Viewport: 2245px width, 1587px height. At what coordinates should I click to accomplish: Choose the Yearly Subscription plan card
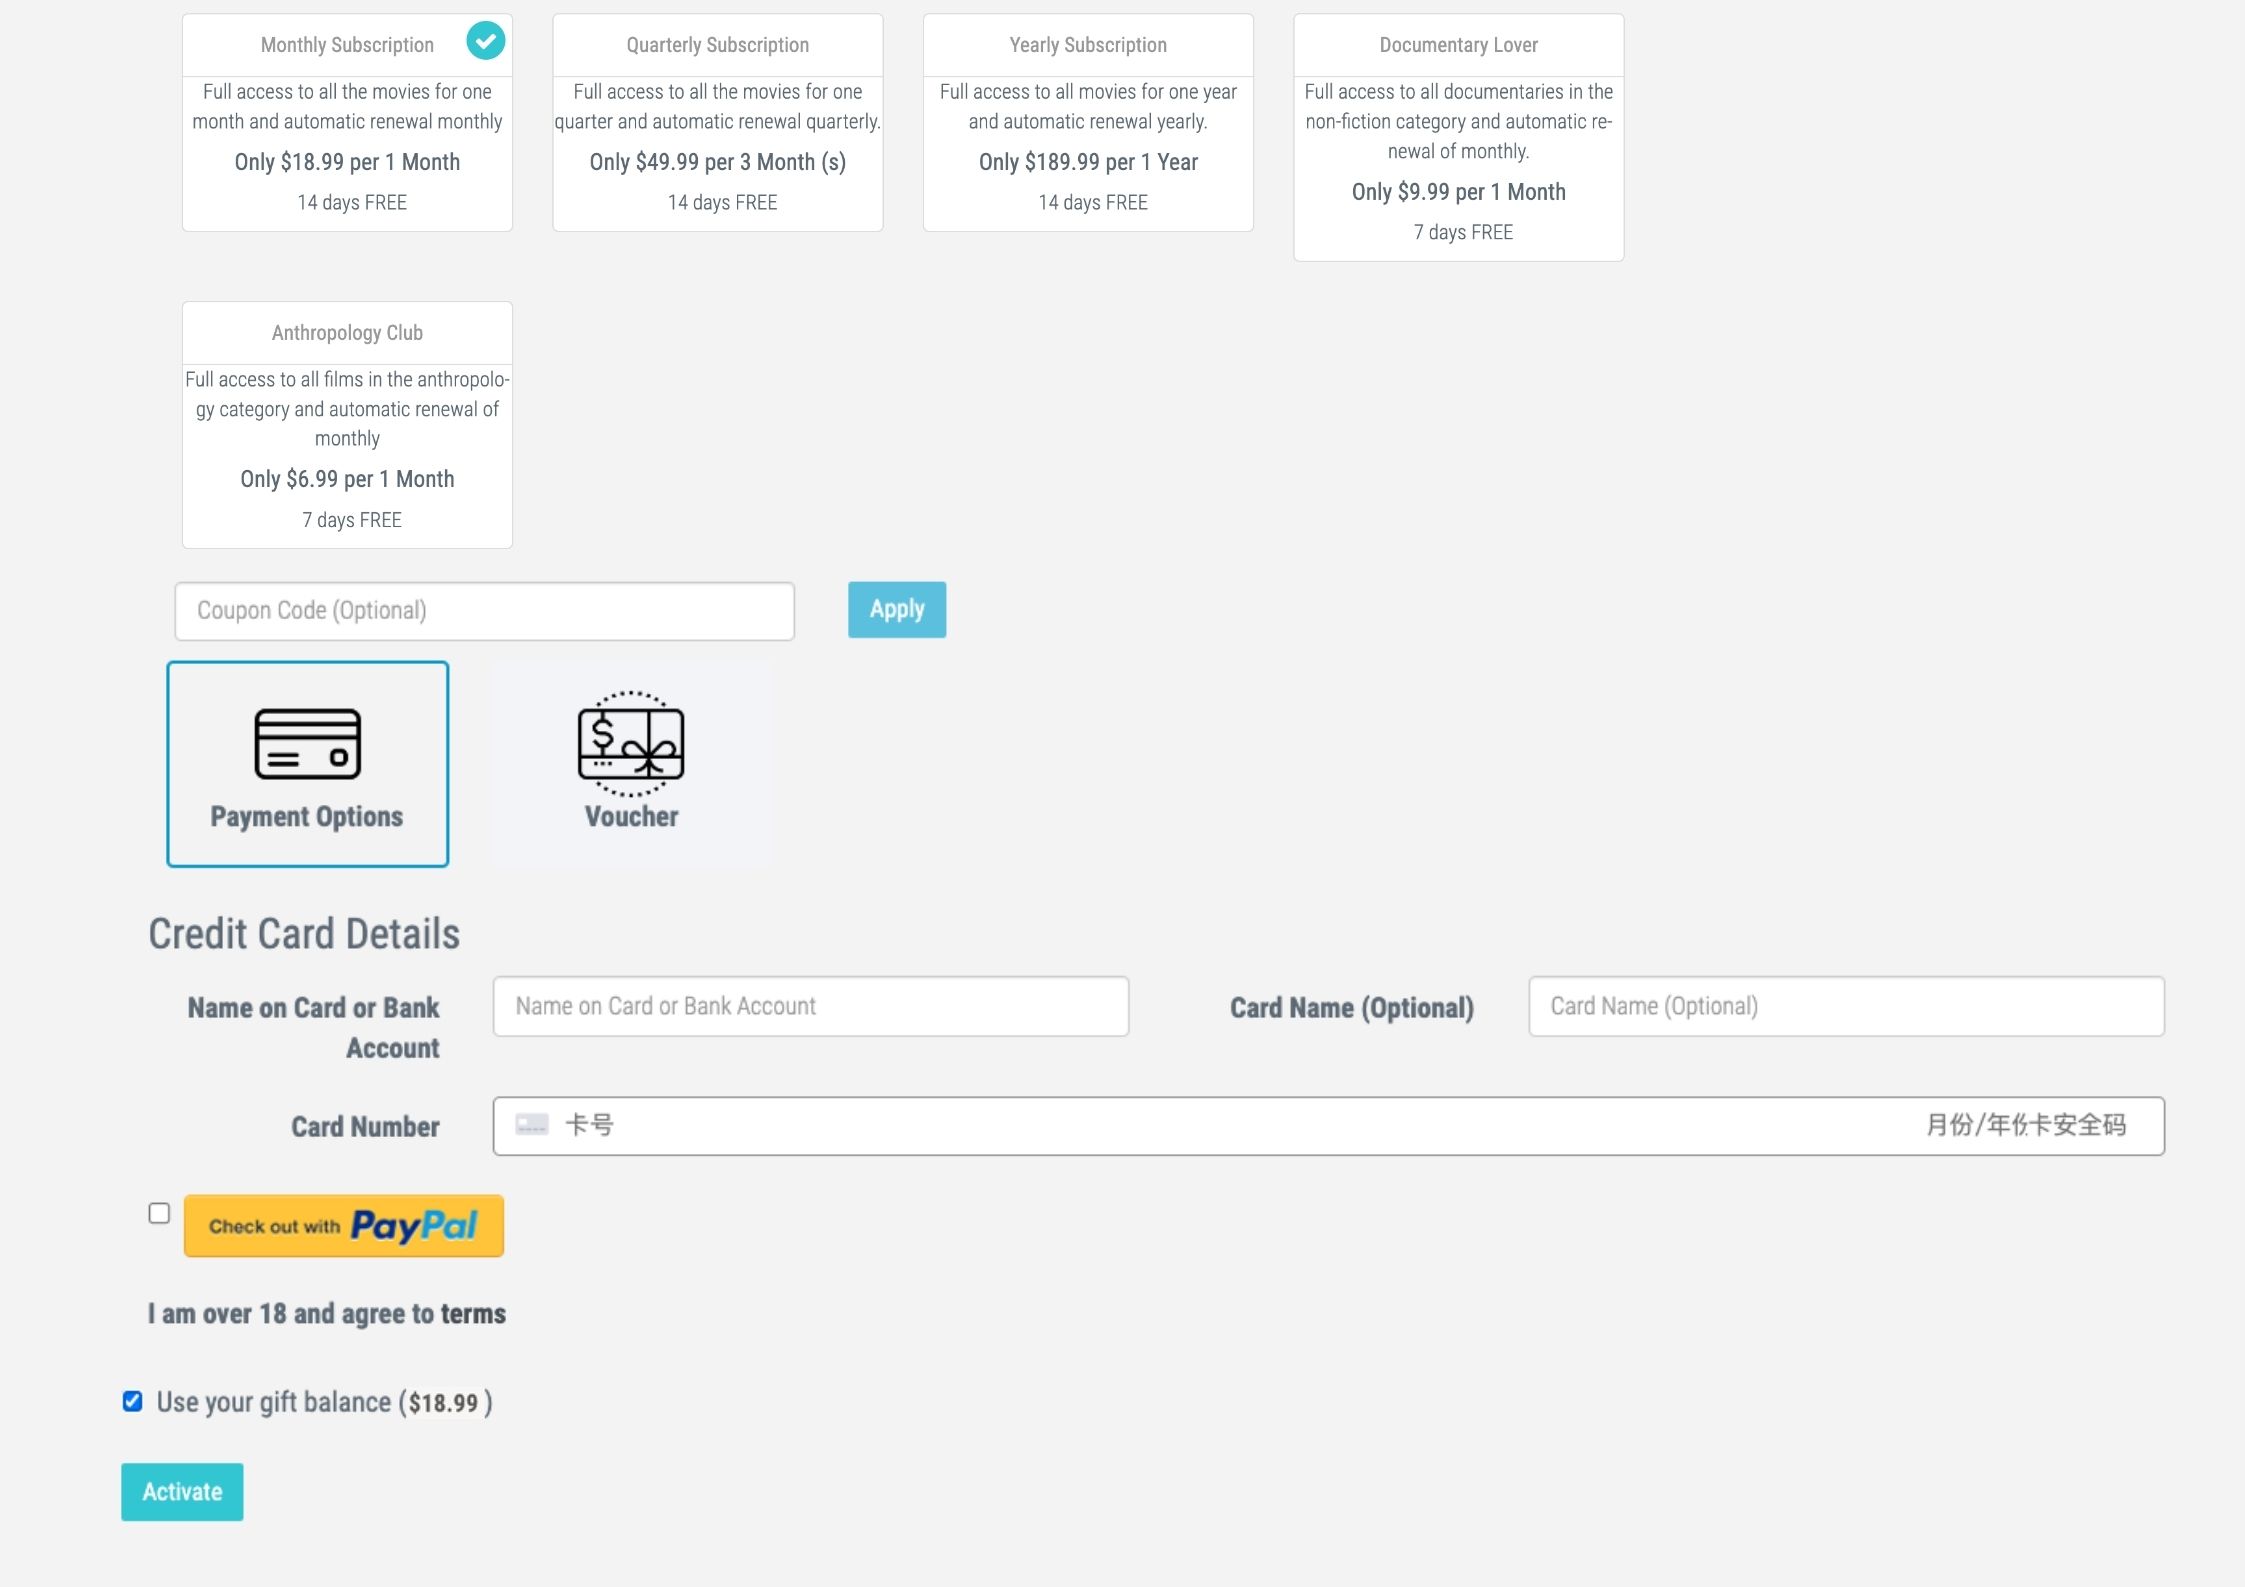pos(1087,123)
